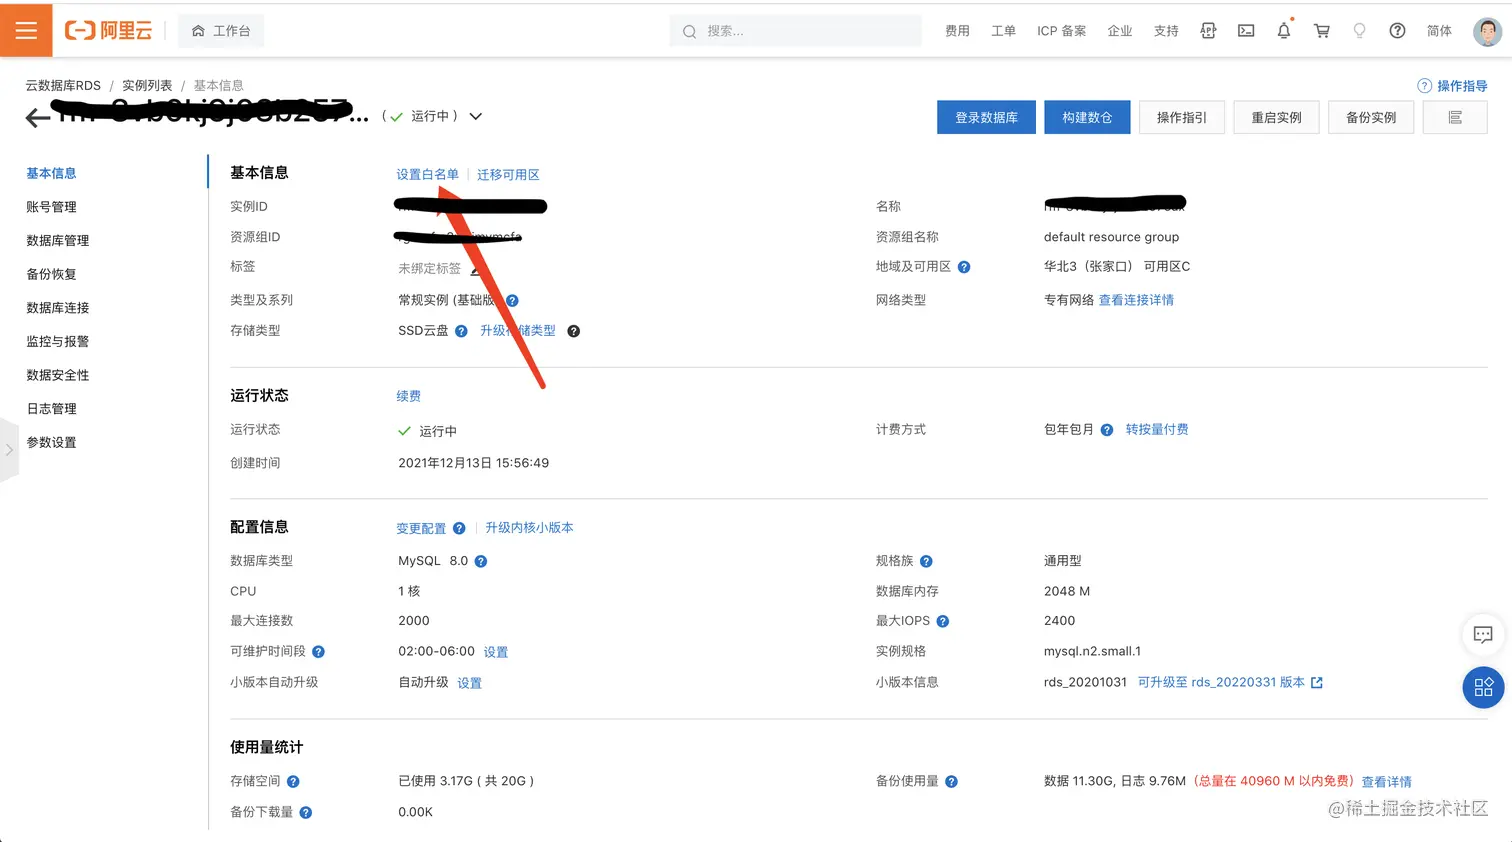Open the ICP 备案 menu

tap(1061, 31)
